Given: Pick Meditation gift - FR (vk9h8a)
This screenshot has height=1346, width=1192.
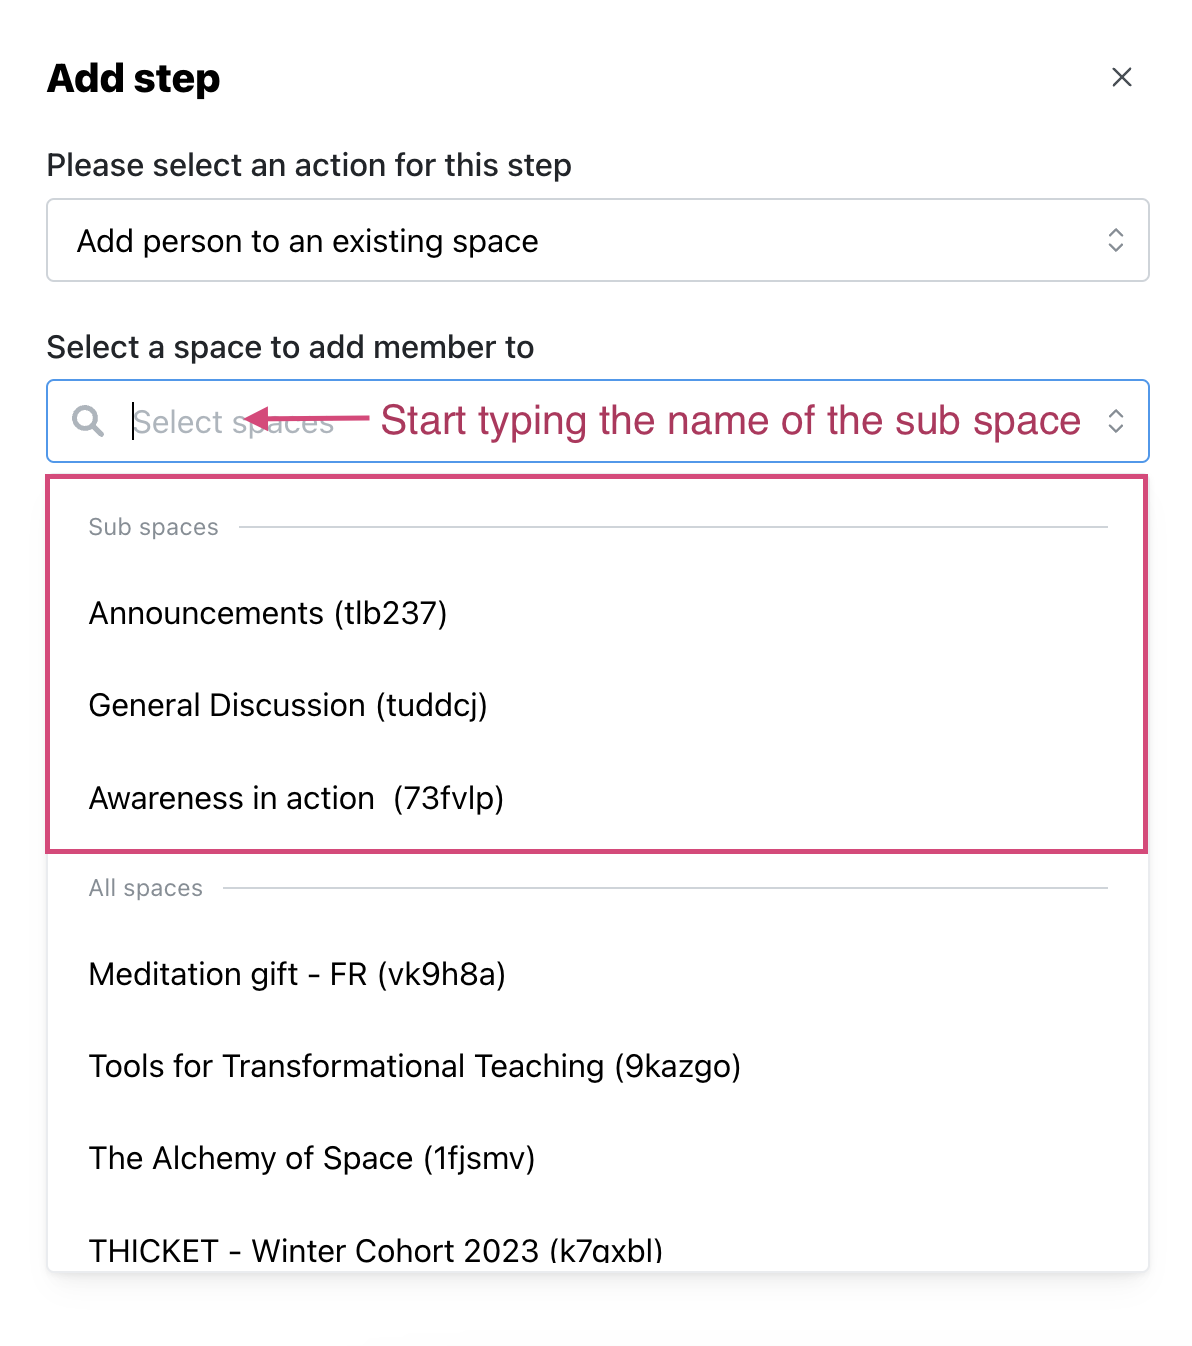Looking at the screenshot, I should pos(297,974).
